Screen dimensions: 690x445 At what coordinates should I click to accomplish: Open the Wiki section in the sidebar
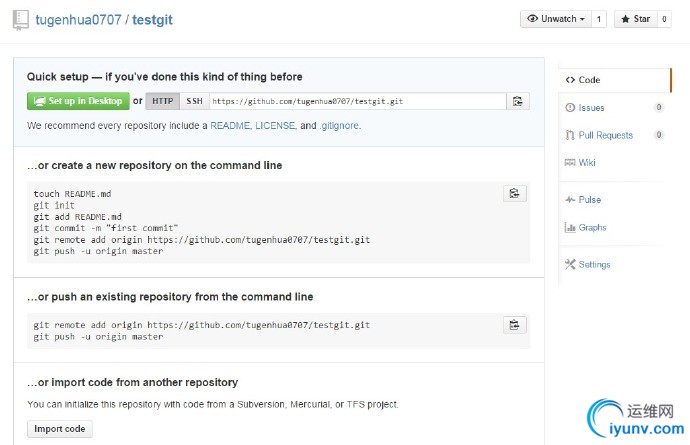(587, 162)
